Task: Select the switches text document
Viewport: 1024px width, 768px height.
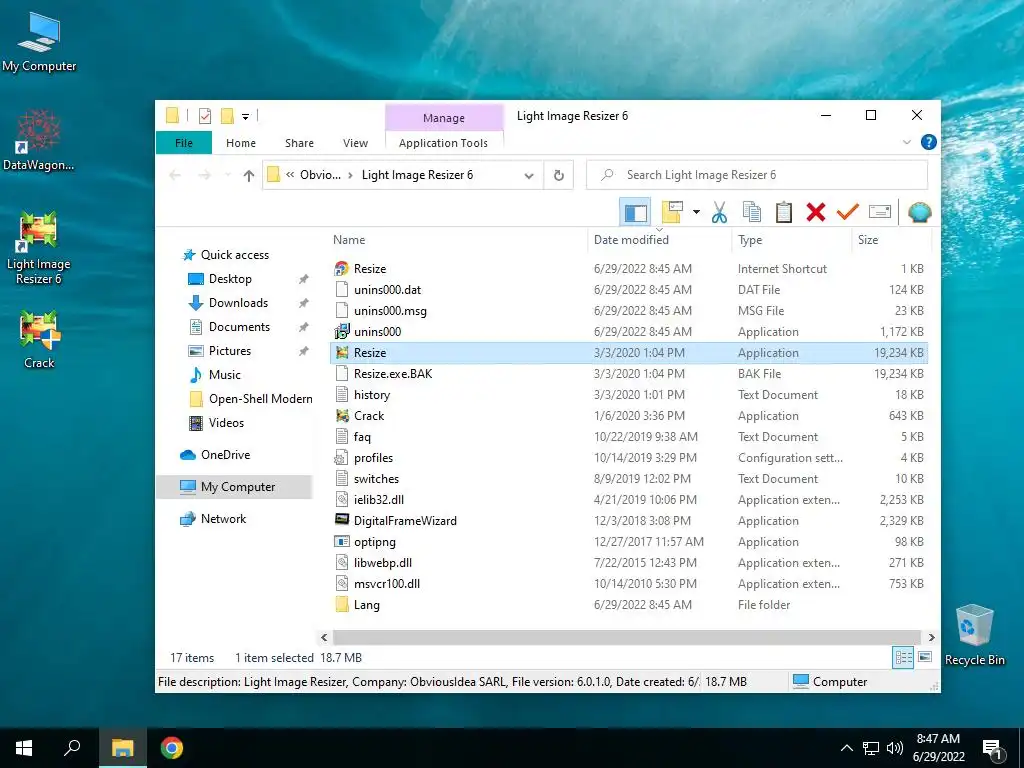Action: pos(630,479)
